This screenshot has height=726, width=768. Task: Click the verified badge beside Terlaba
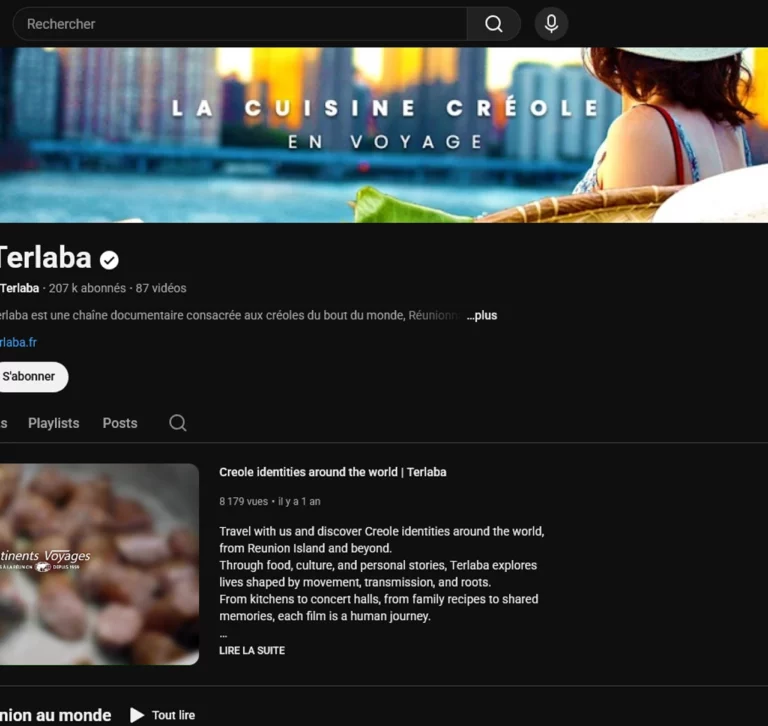109,260
